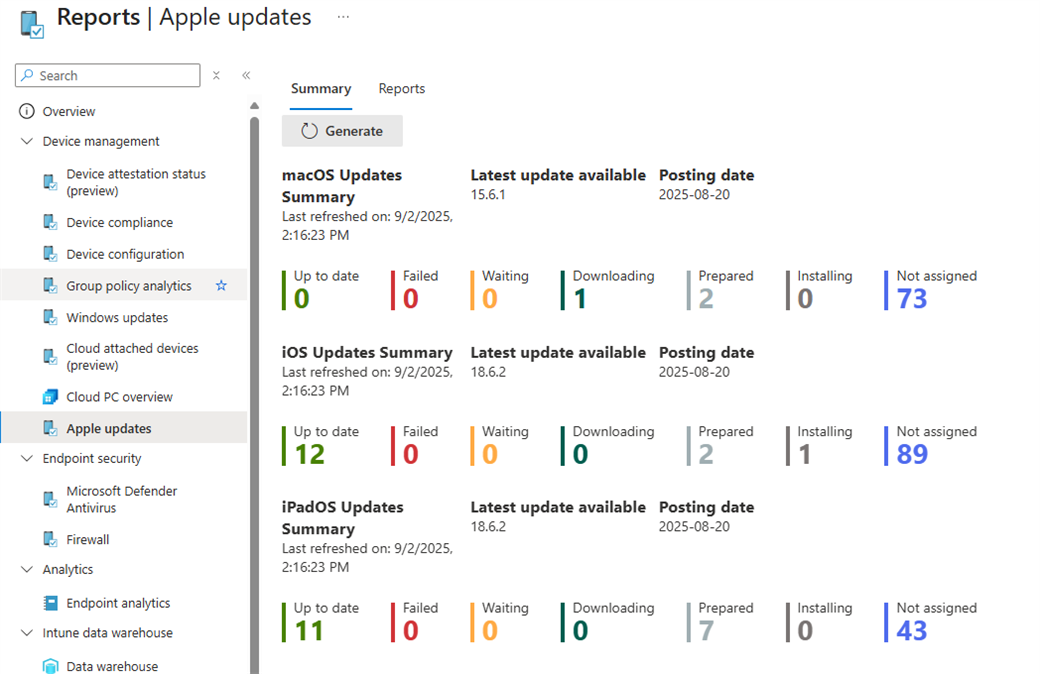
Task: Open Device configuration report
Action: (125, 254)
